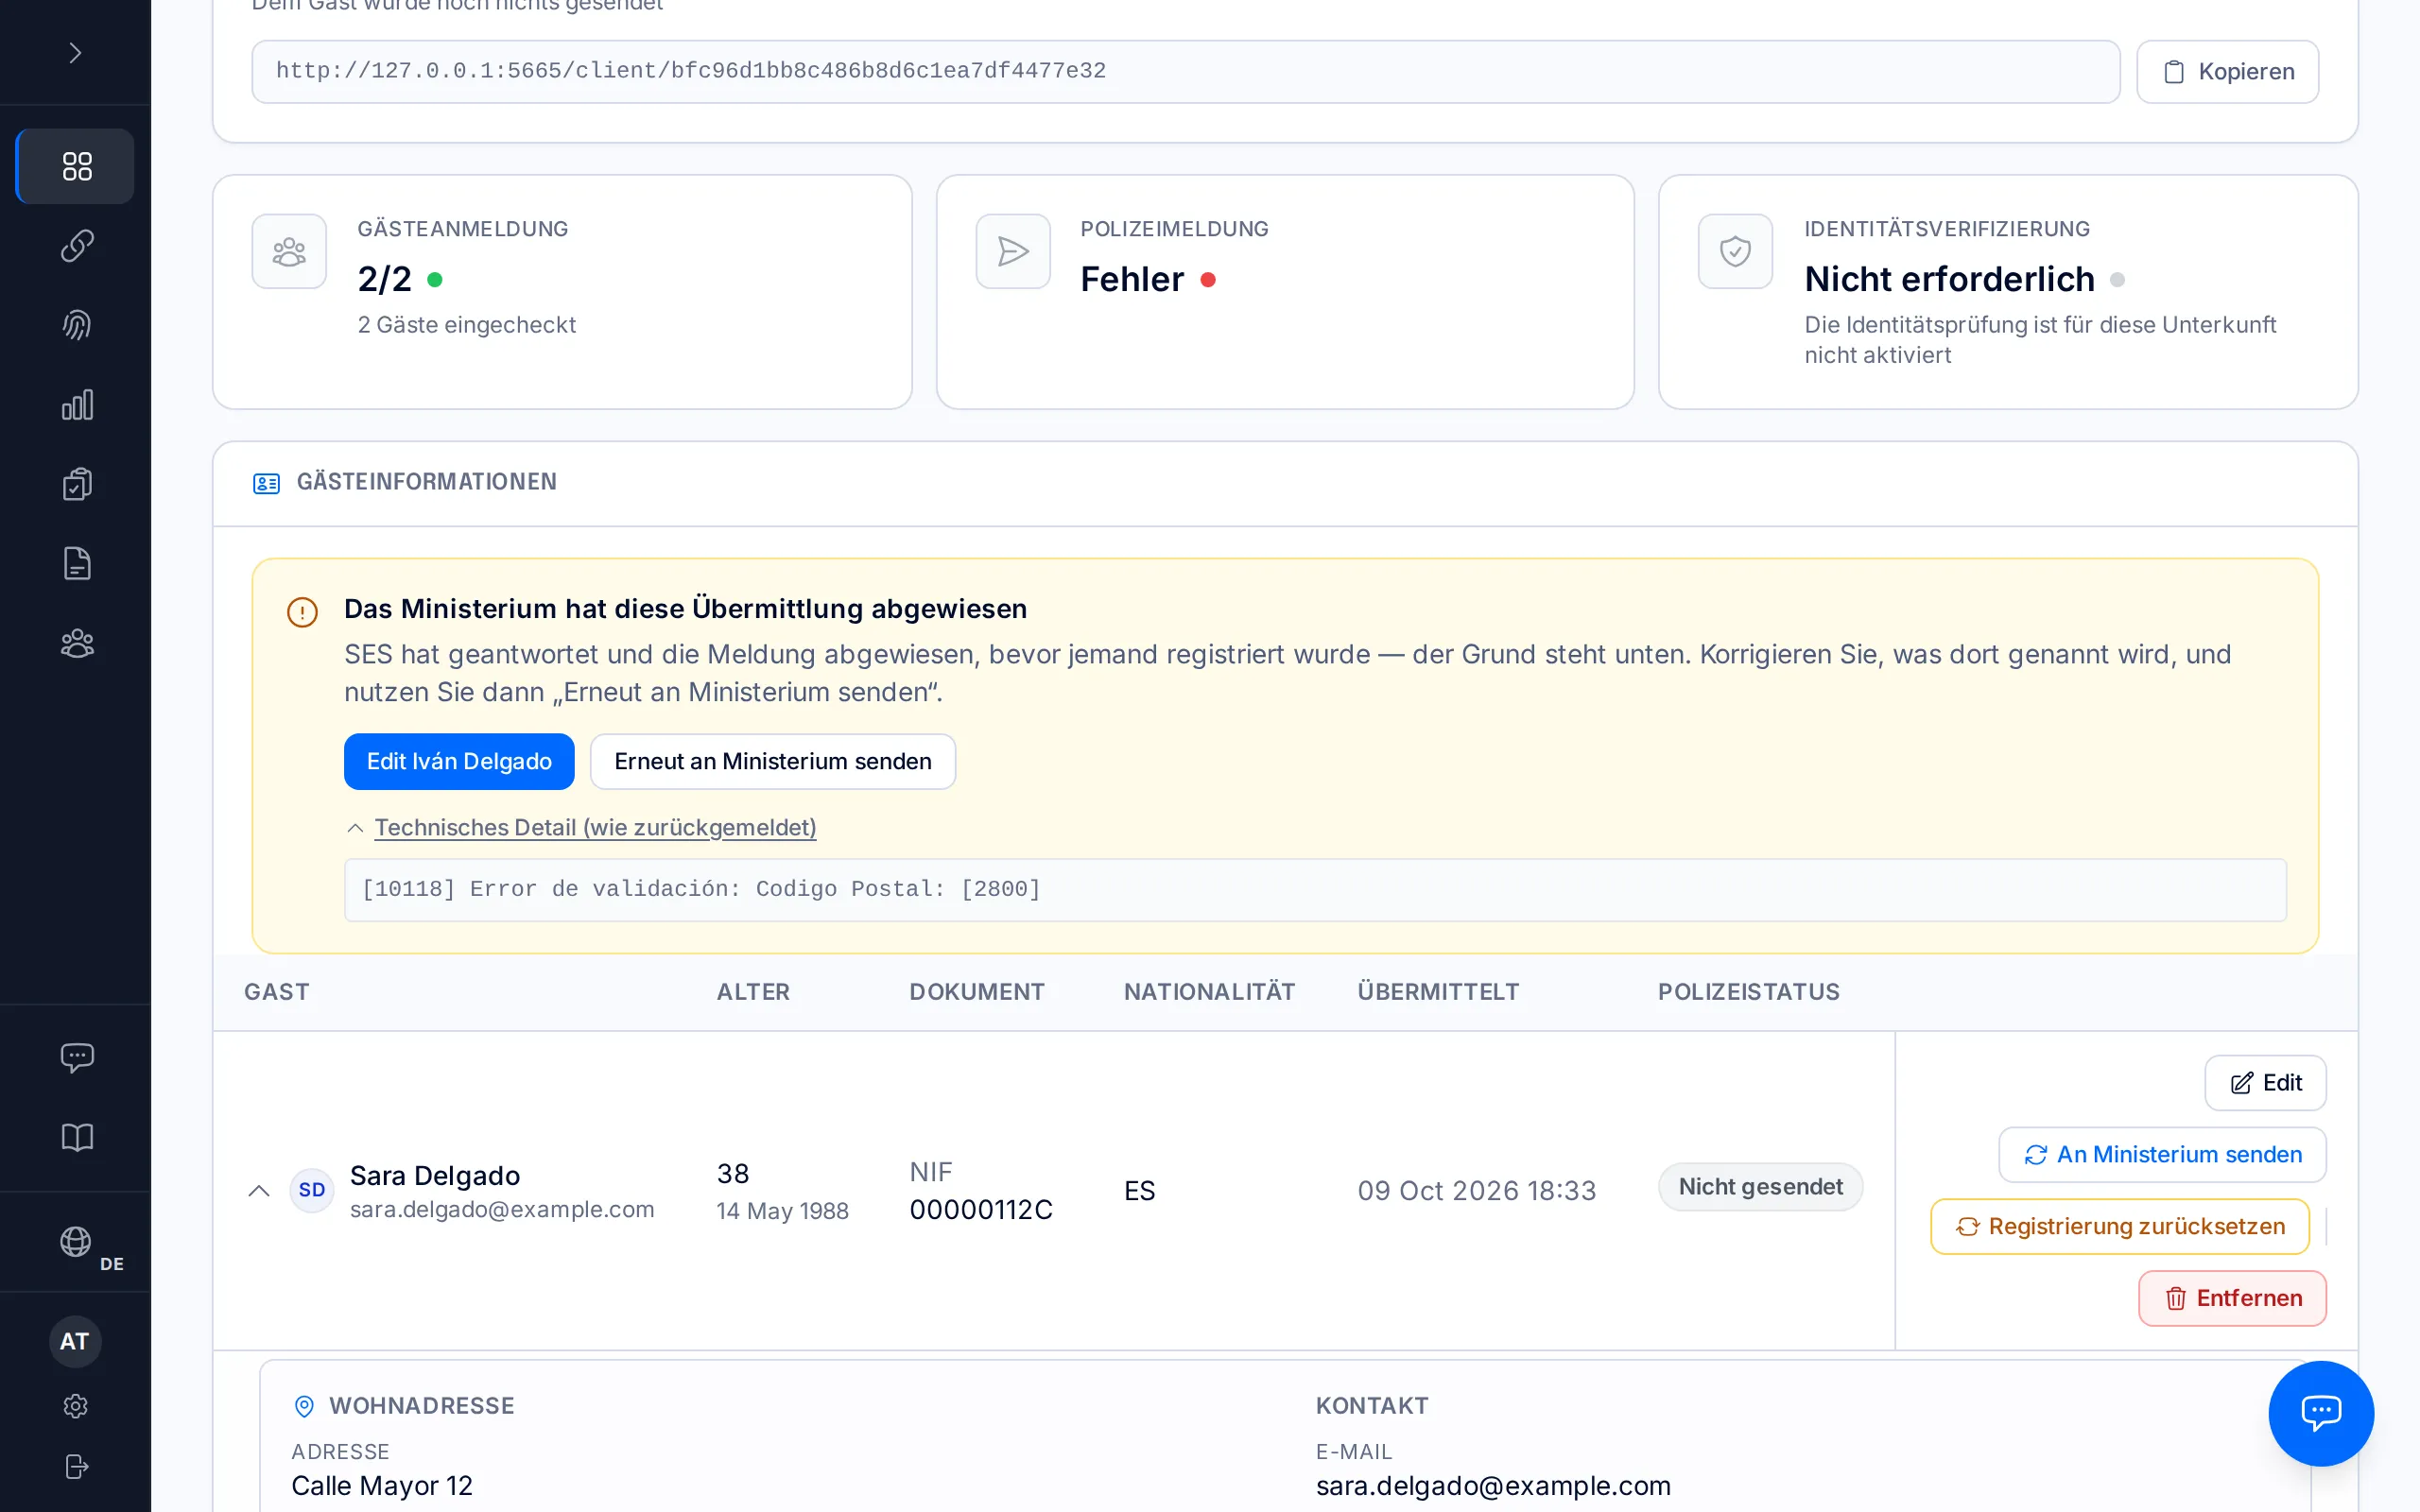Open settings gear icon in sidebar
2420x1512 pixels.
(x=76, y=1406)
